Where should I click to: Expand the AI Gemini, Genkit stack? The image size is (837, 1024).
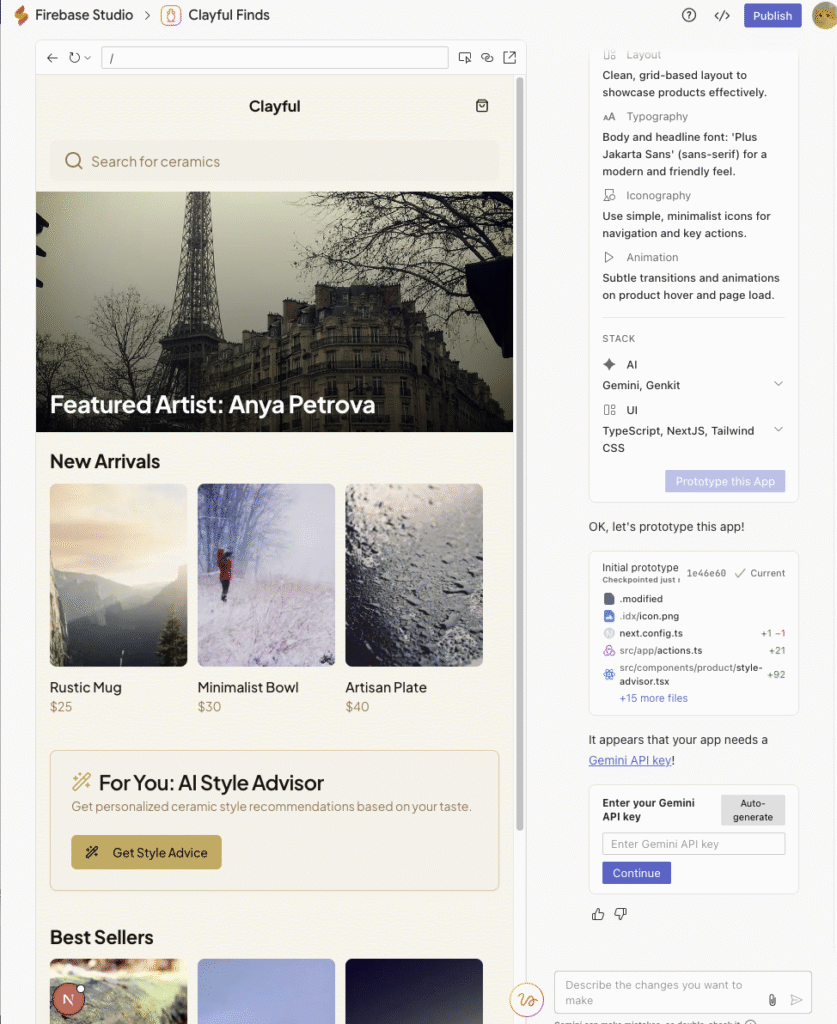(x=778, y=384)
